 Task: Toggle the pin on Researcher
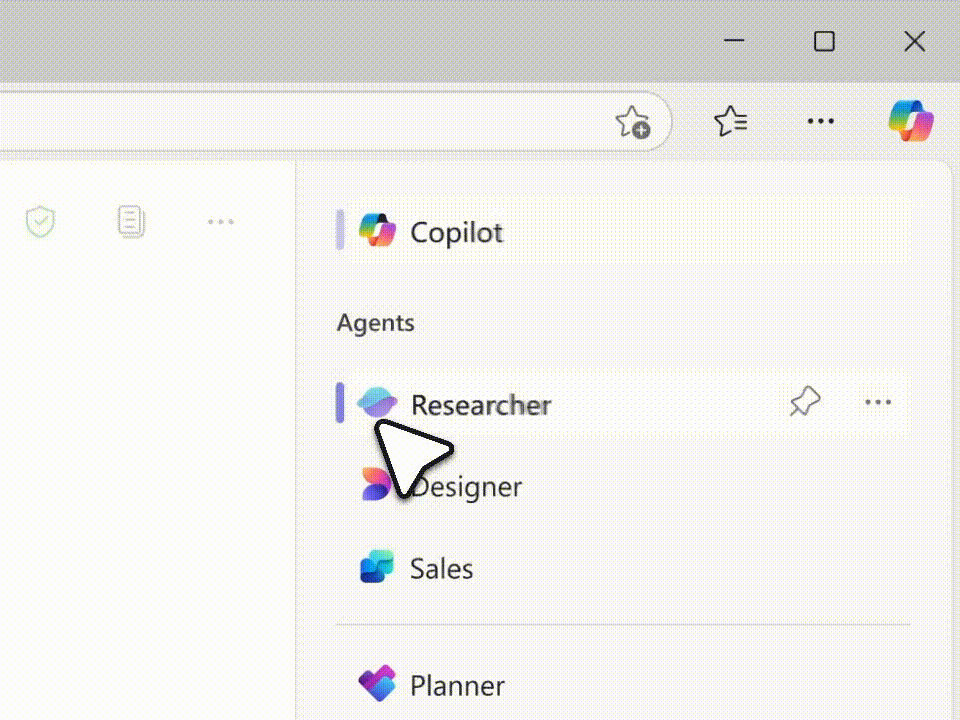click(x=804, y=402)
